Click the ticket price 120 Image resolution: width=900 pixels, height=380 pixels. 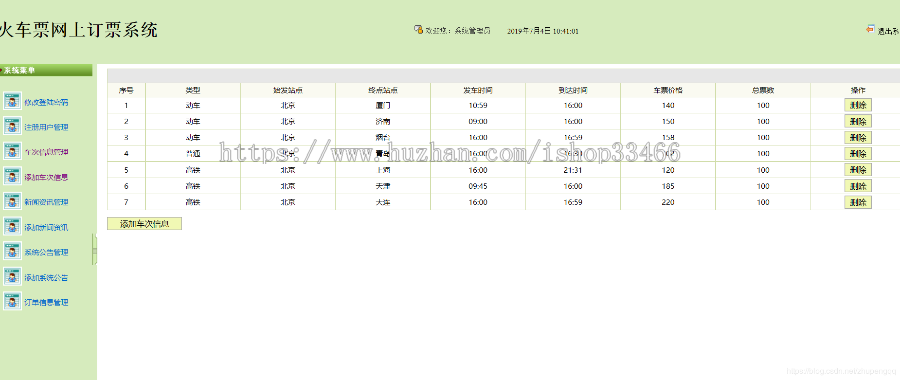pos(668,170)
